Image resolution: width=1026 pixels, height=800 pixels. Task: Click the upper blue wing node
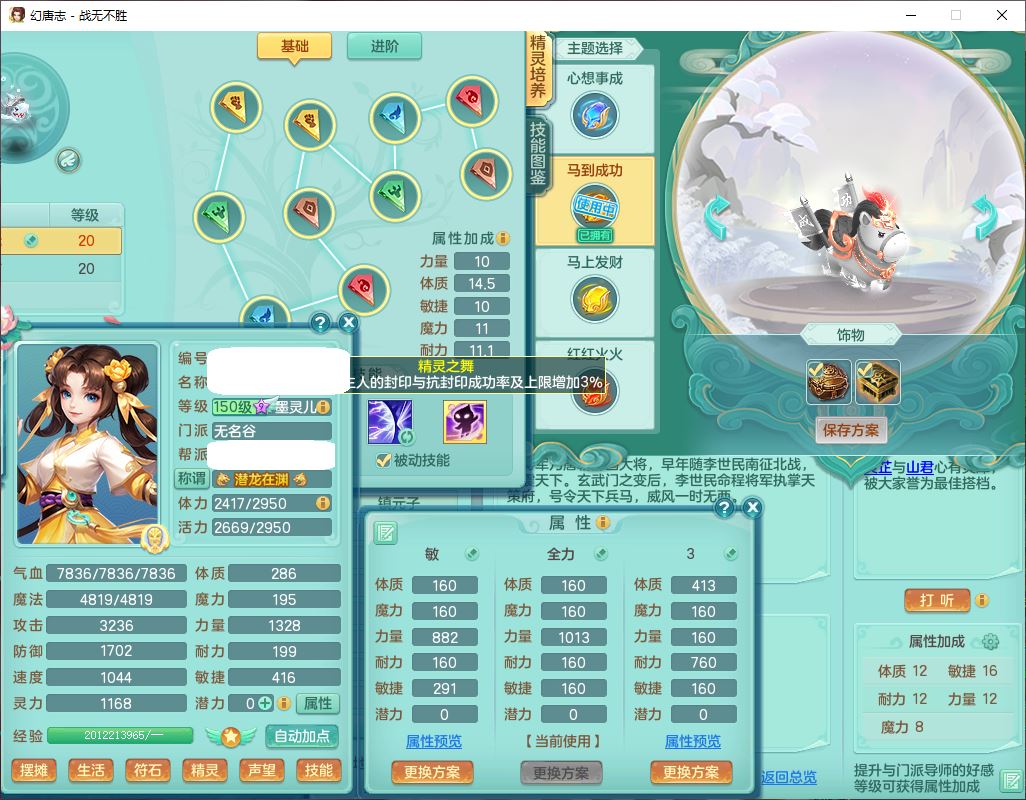pos(395,118)
